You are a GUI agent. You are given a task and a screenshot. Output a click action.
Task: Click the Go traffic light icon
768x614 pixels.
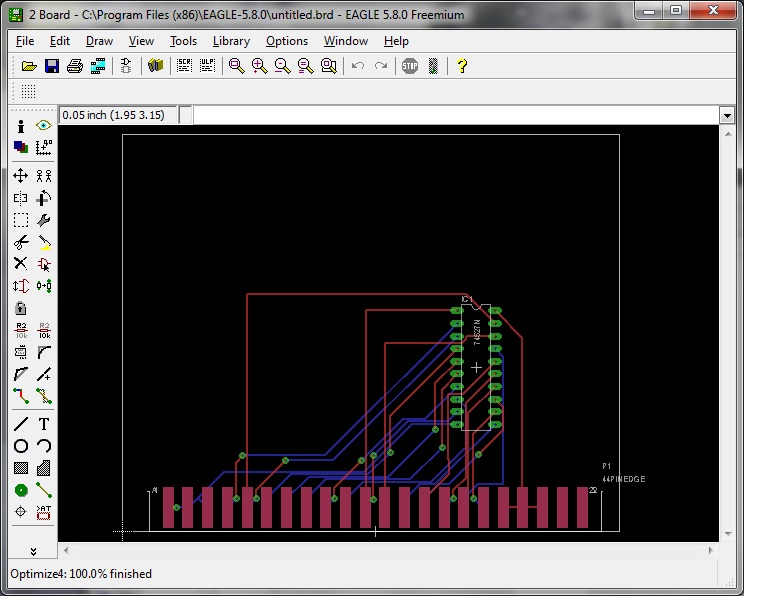pyautogui.click(x=433, y=66)
